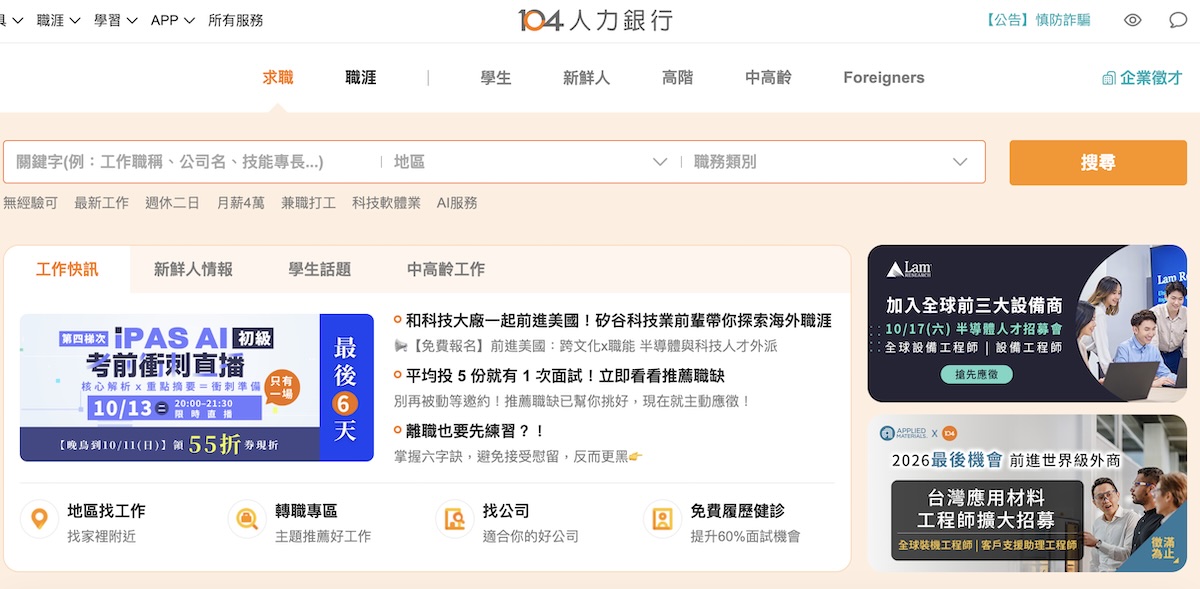
Task: Focus the keyword search input field
Action: [192, 161]
